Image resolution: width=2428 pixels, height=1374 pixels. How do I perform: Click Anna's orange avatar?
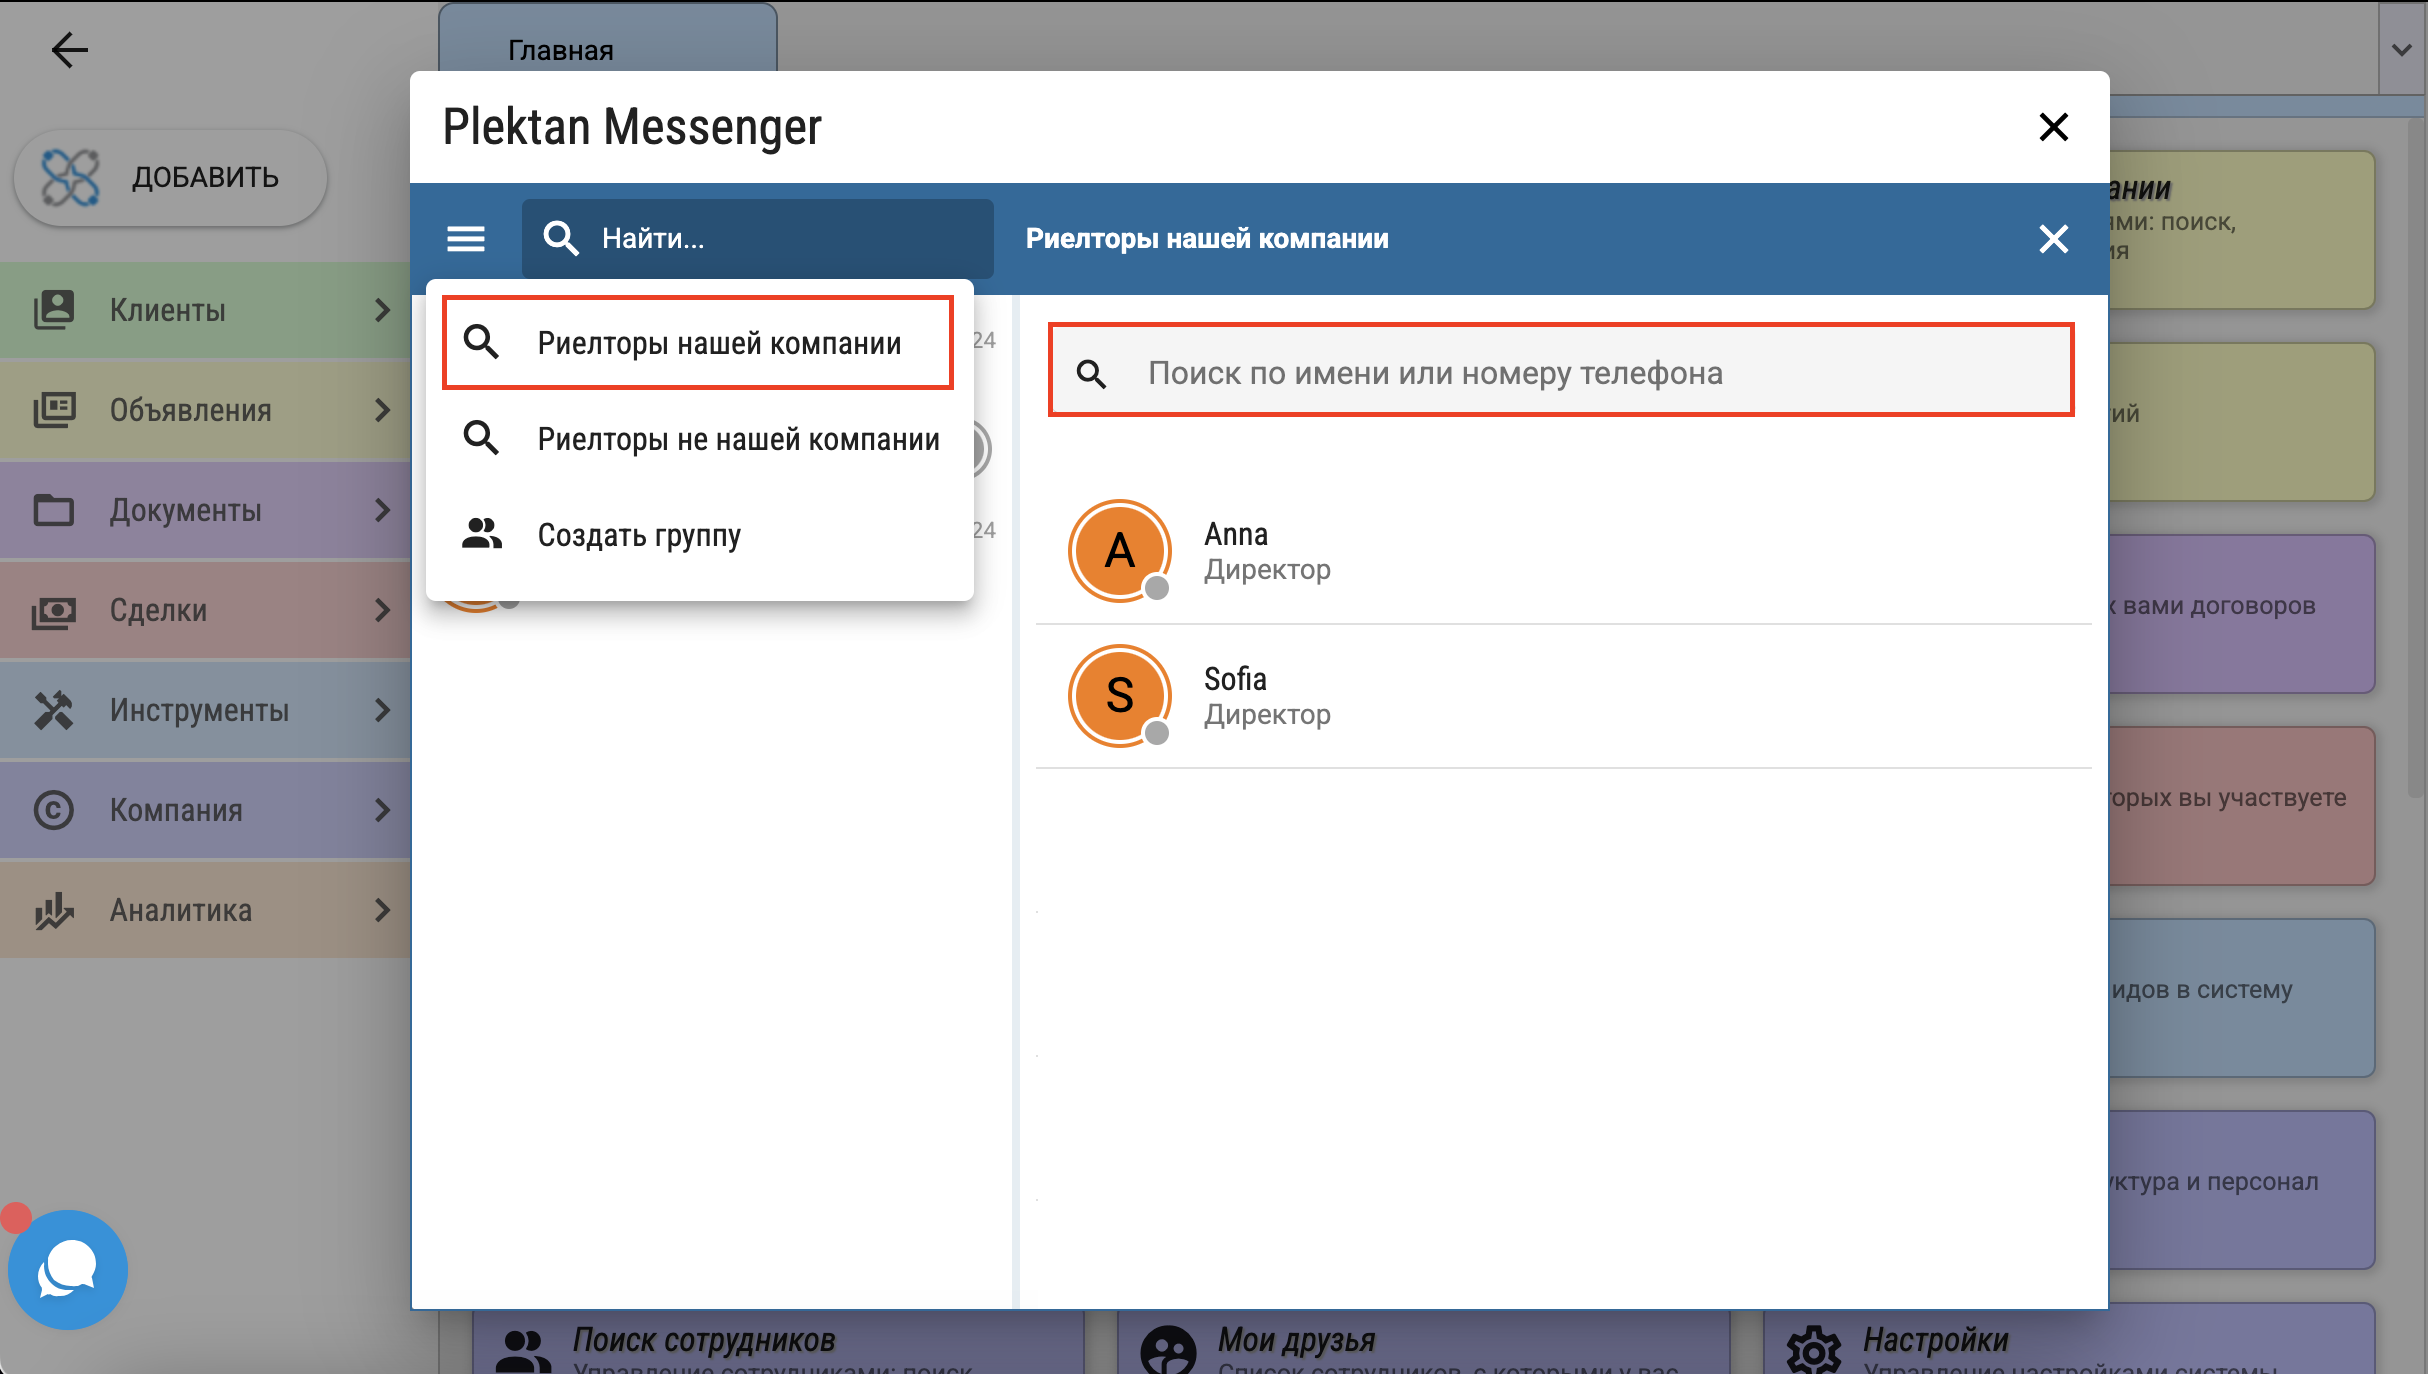click(1120, 551)
